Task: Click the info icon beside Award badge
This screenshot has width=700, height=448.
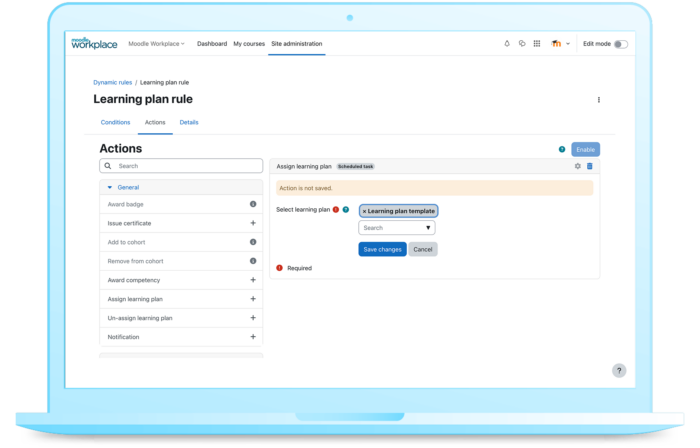Action: click(x=253, y=204)
